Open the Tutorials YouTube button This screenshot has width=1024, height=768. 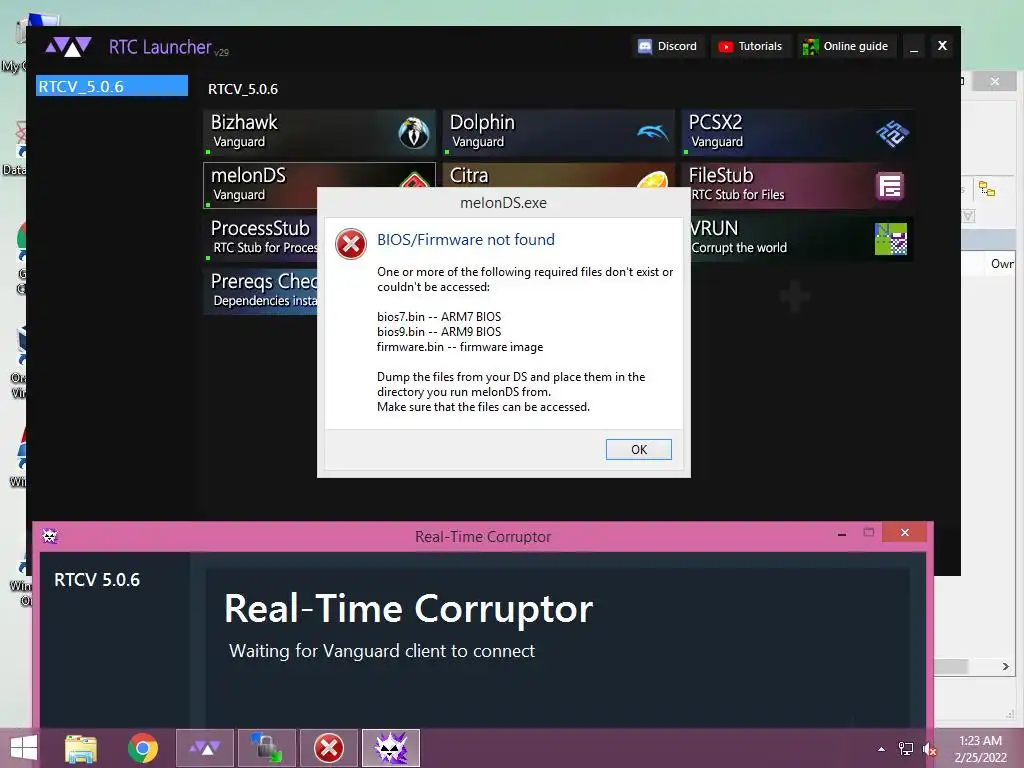point(750,46)
